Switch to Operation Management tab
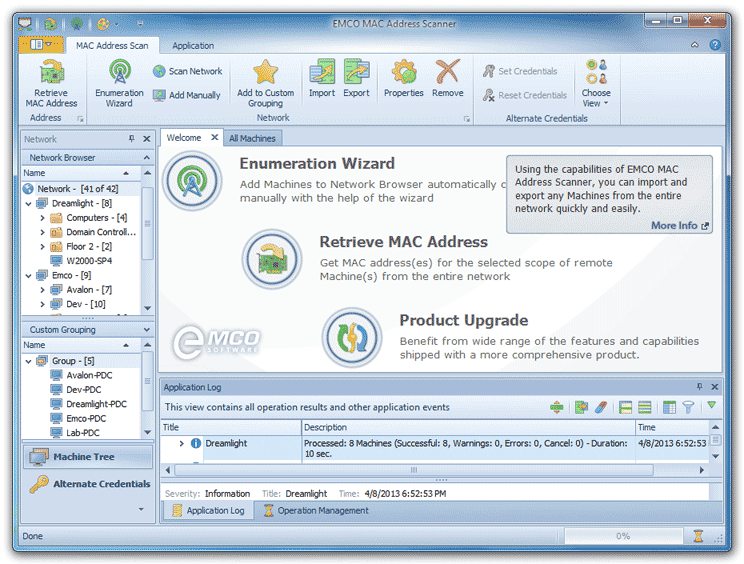The width and height of the screenshot is (744, 564). point(316,510)
